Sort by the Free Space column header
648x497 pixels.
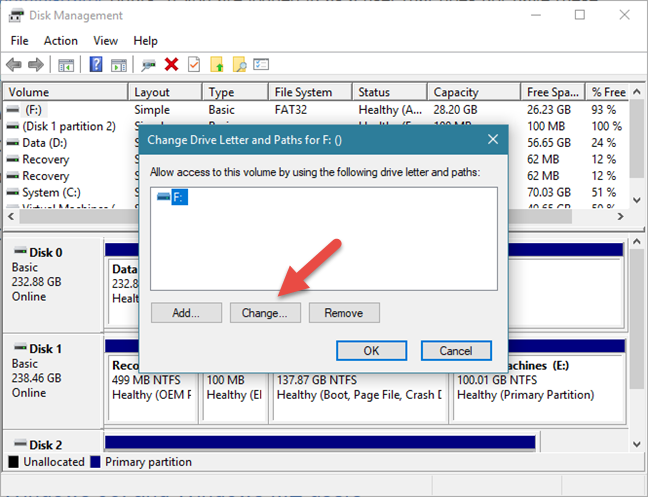coord(553,92)
